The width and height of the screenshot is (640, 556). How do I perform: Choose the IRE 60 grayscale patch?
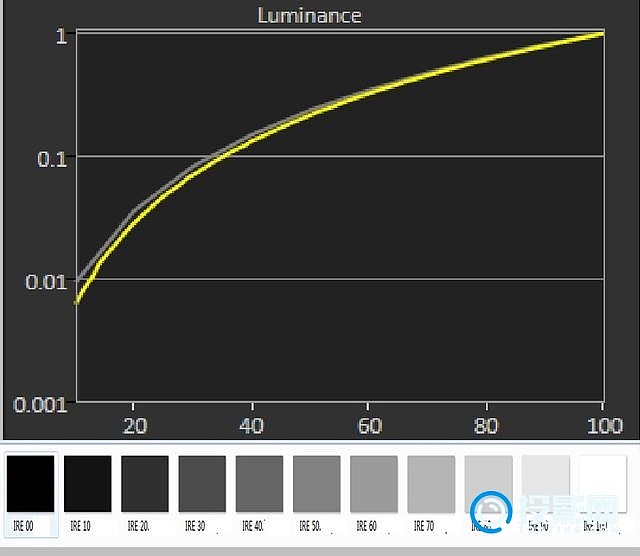pos(374,485)
